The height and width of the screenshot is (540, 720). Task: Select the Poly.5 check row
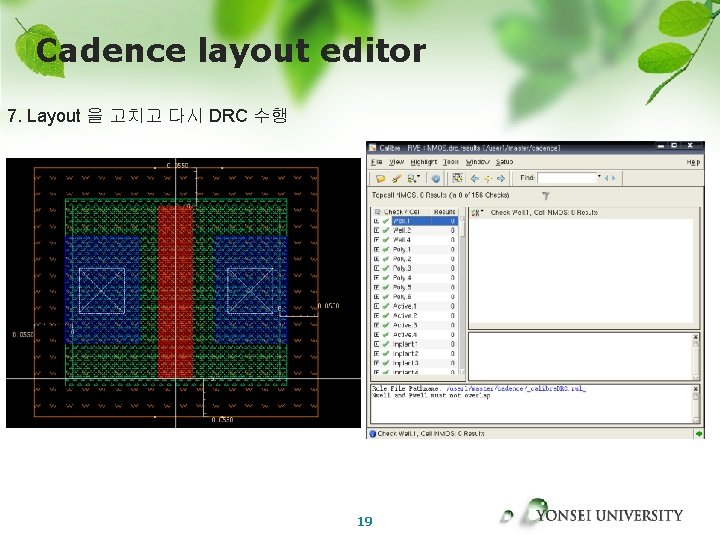415,287
